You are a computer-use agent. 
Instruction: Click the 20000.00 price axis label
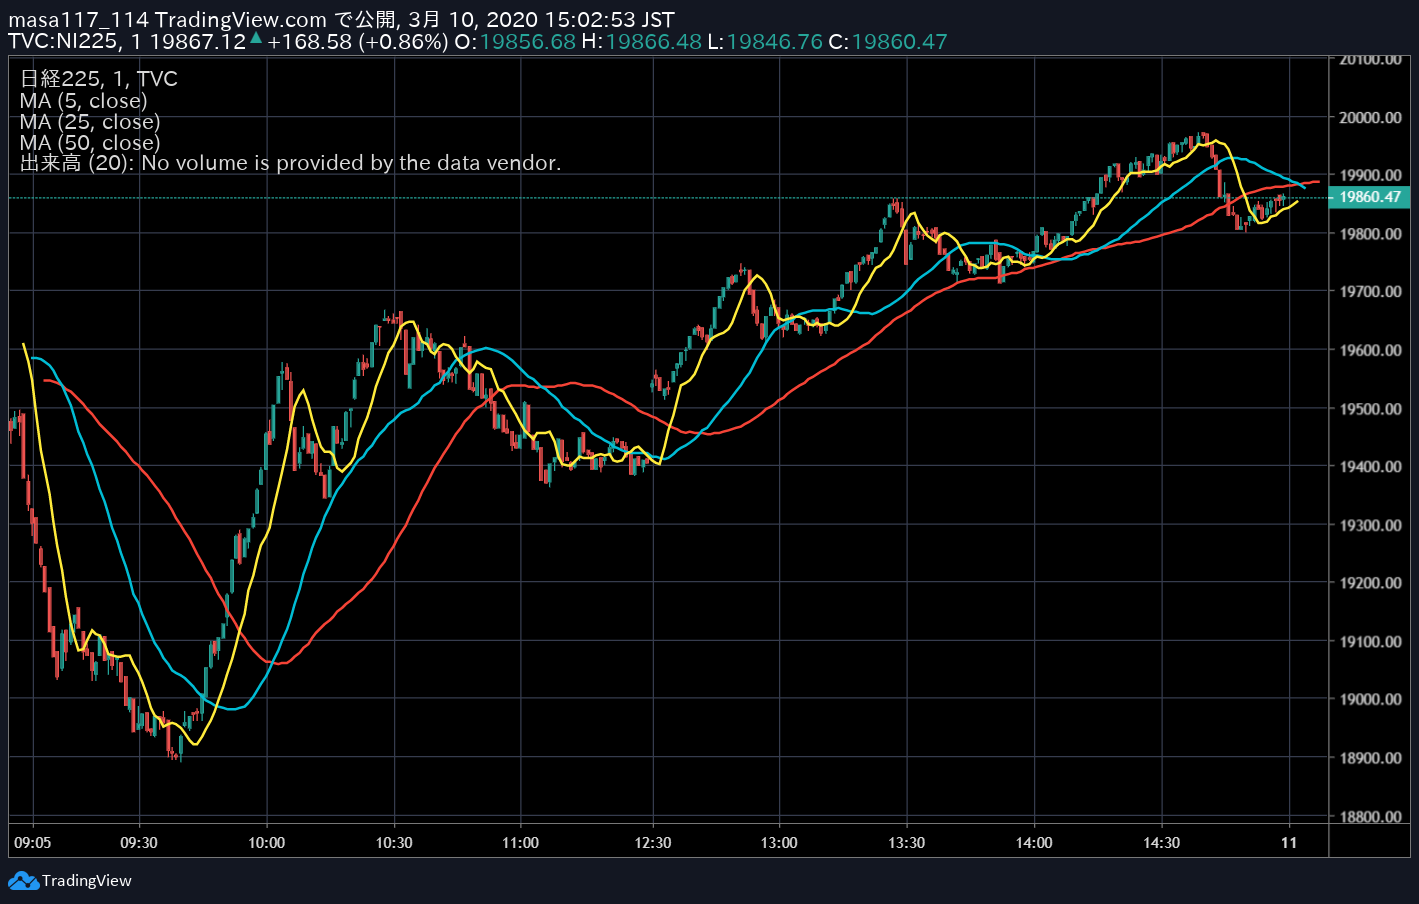[x=1370, y=117]
